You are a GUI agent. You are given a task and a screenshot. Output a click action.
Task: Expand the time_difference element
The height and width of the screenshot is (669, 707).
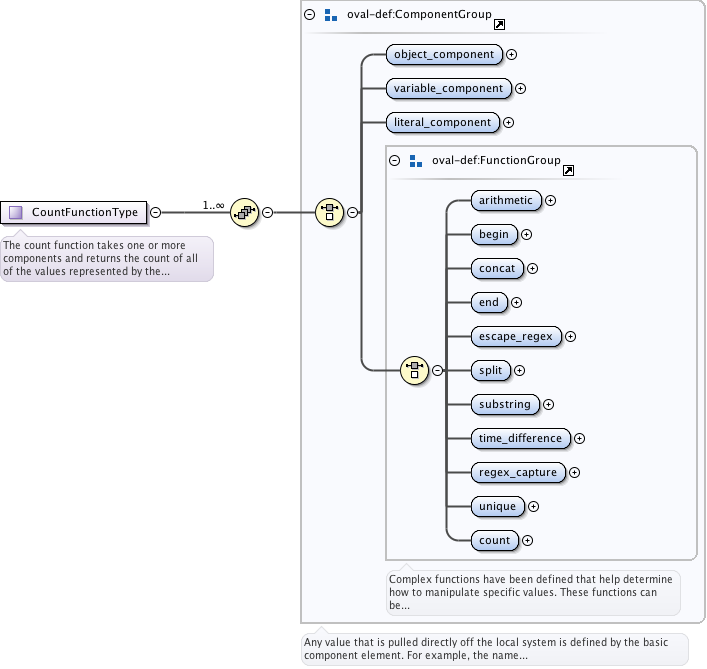579,438
